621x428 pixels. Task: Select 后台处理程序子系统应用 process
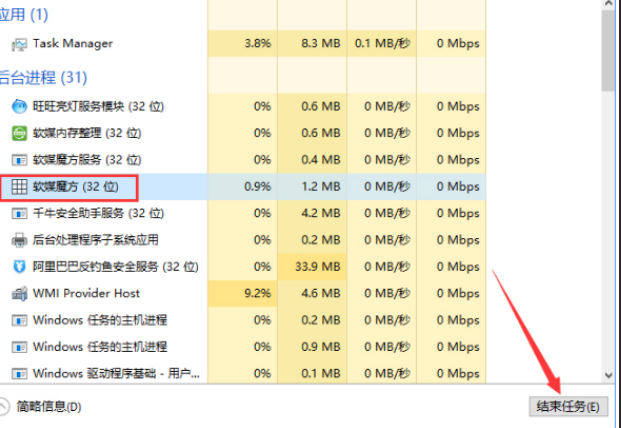[x=243, y=240]
